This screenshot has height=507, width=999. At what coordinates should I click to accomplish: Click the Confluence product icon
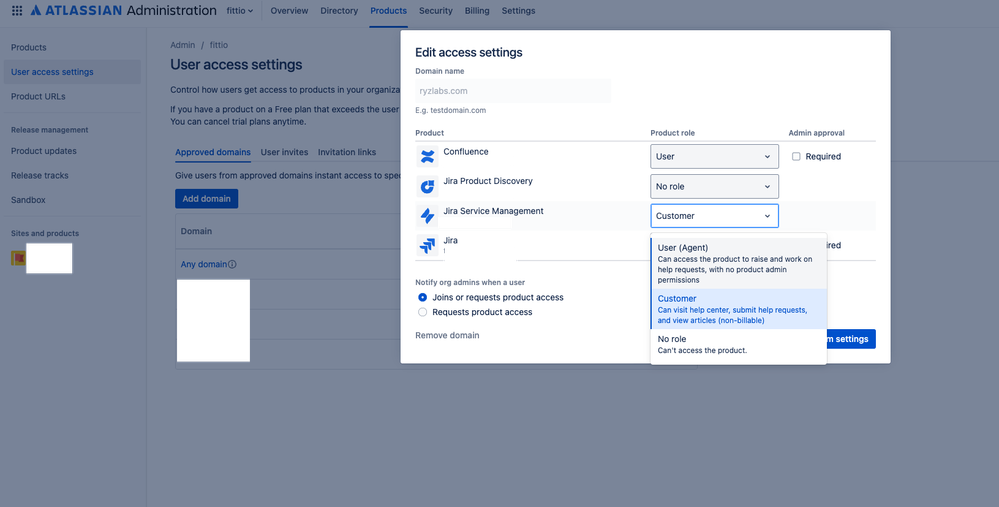pyautogui.click(x=428, y=156)
